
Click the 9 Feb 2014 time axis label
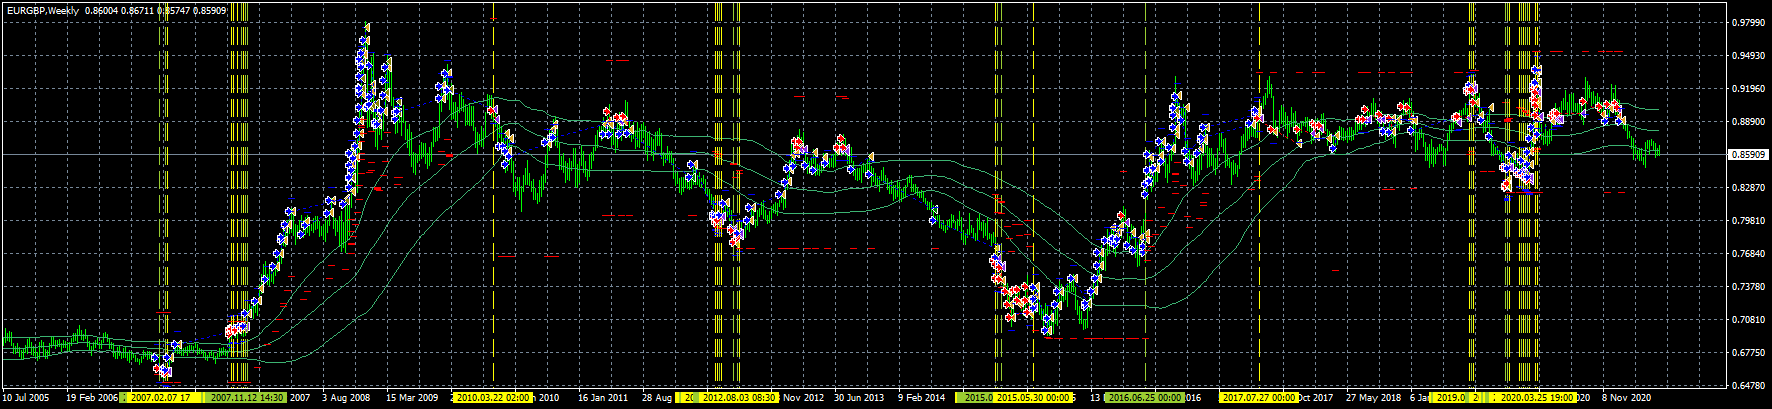(922, 398)
